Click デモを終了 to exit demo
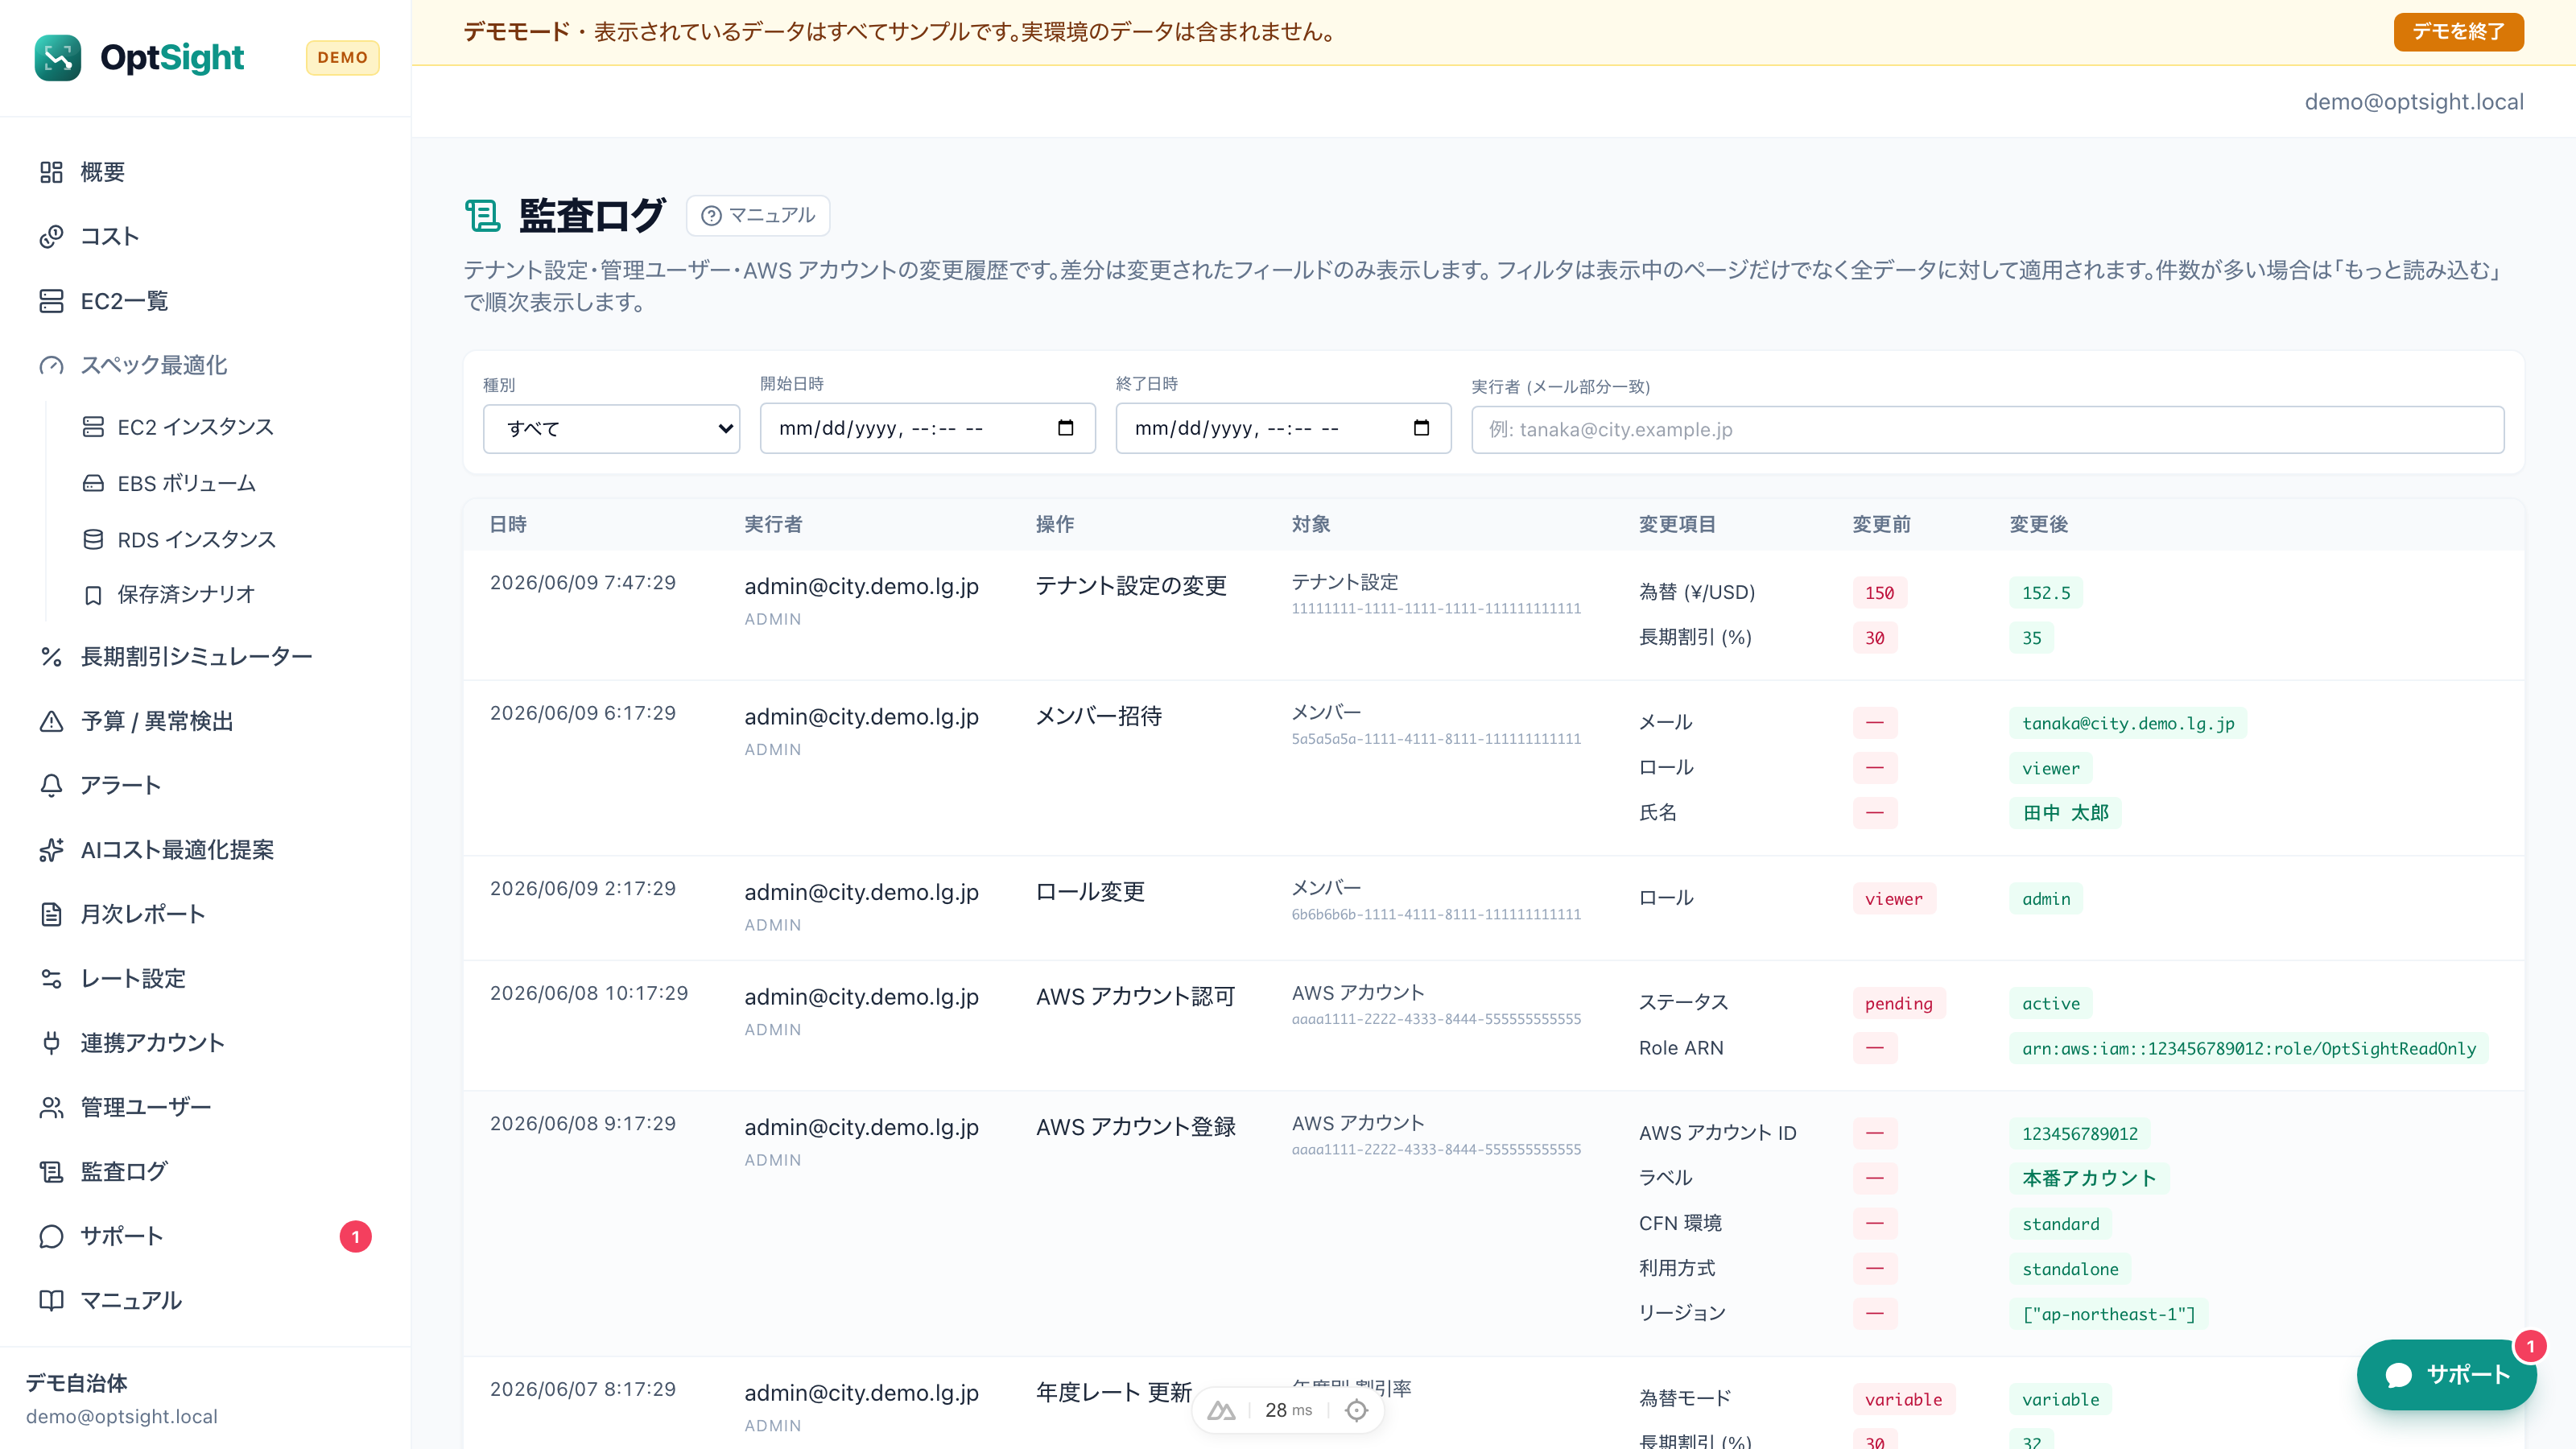2576x1449 pixels. (2458, 32)
